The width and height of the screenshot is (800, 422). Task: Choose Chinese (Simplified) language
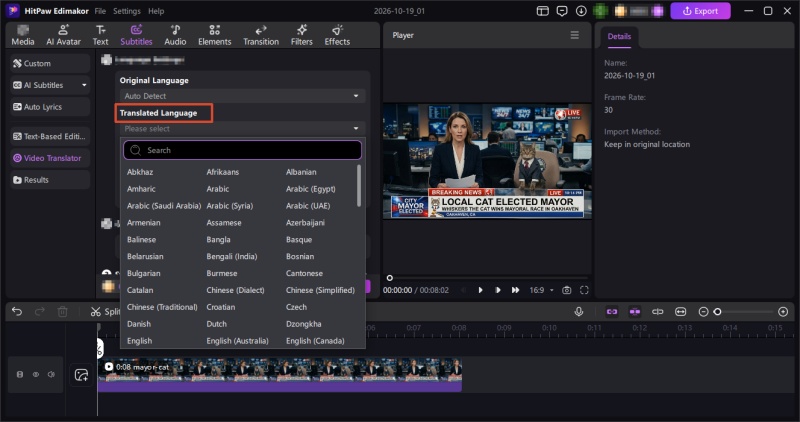click(x=320, y=290)
